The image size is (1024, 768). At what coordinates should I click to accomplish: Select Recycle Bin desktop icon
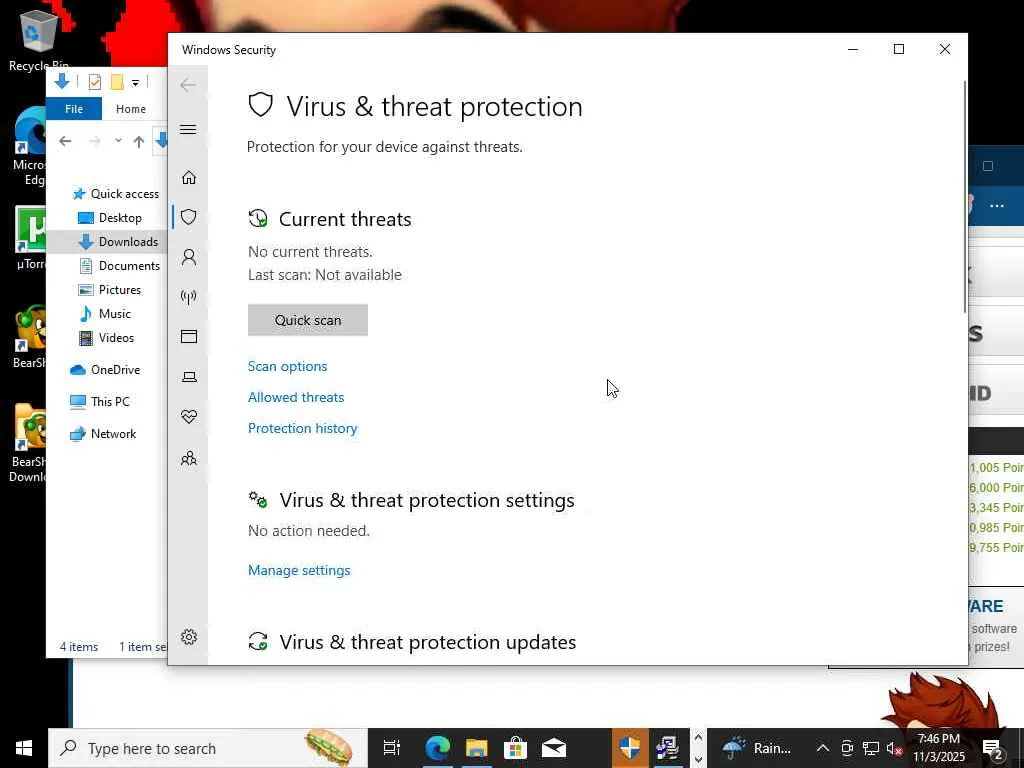[38, 40]
